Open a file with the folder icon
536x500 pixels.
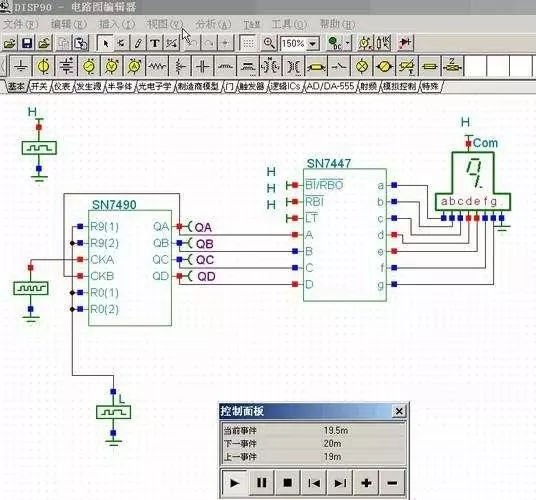(x=10, y=43)
